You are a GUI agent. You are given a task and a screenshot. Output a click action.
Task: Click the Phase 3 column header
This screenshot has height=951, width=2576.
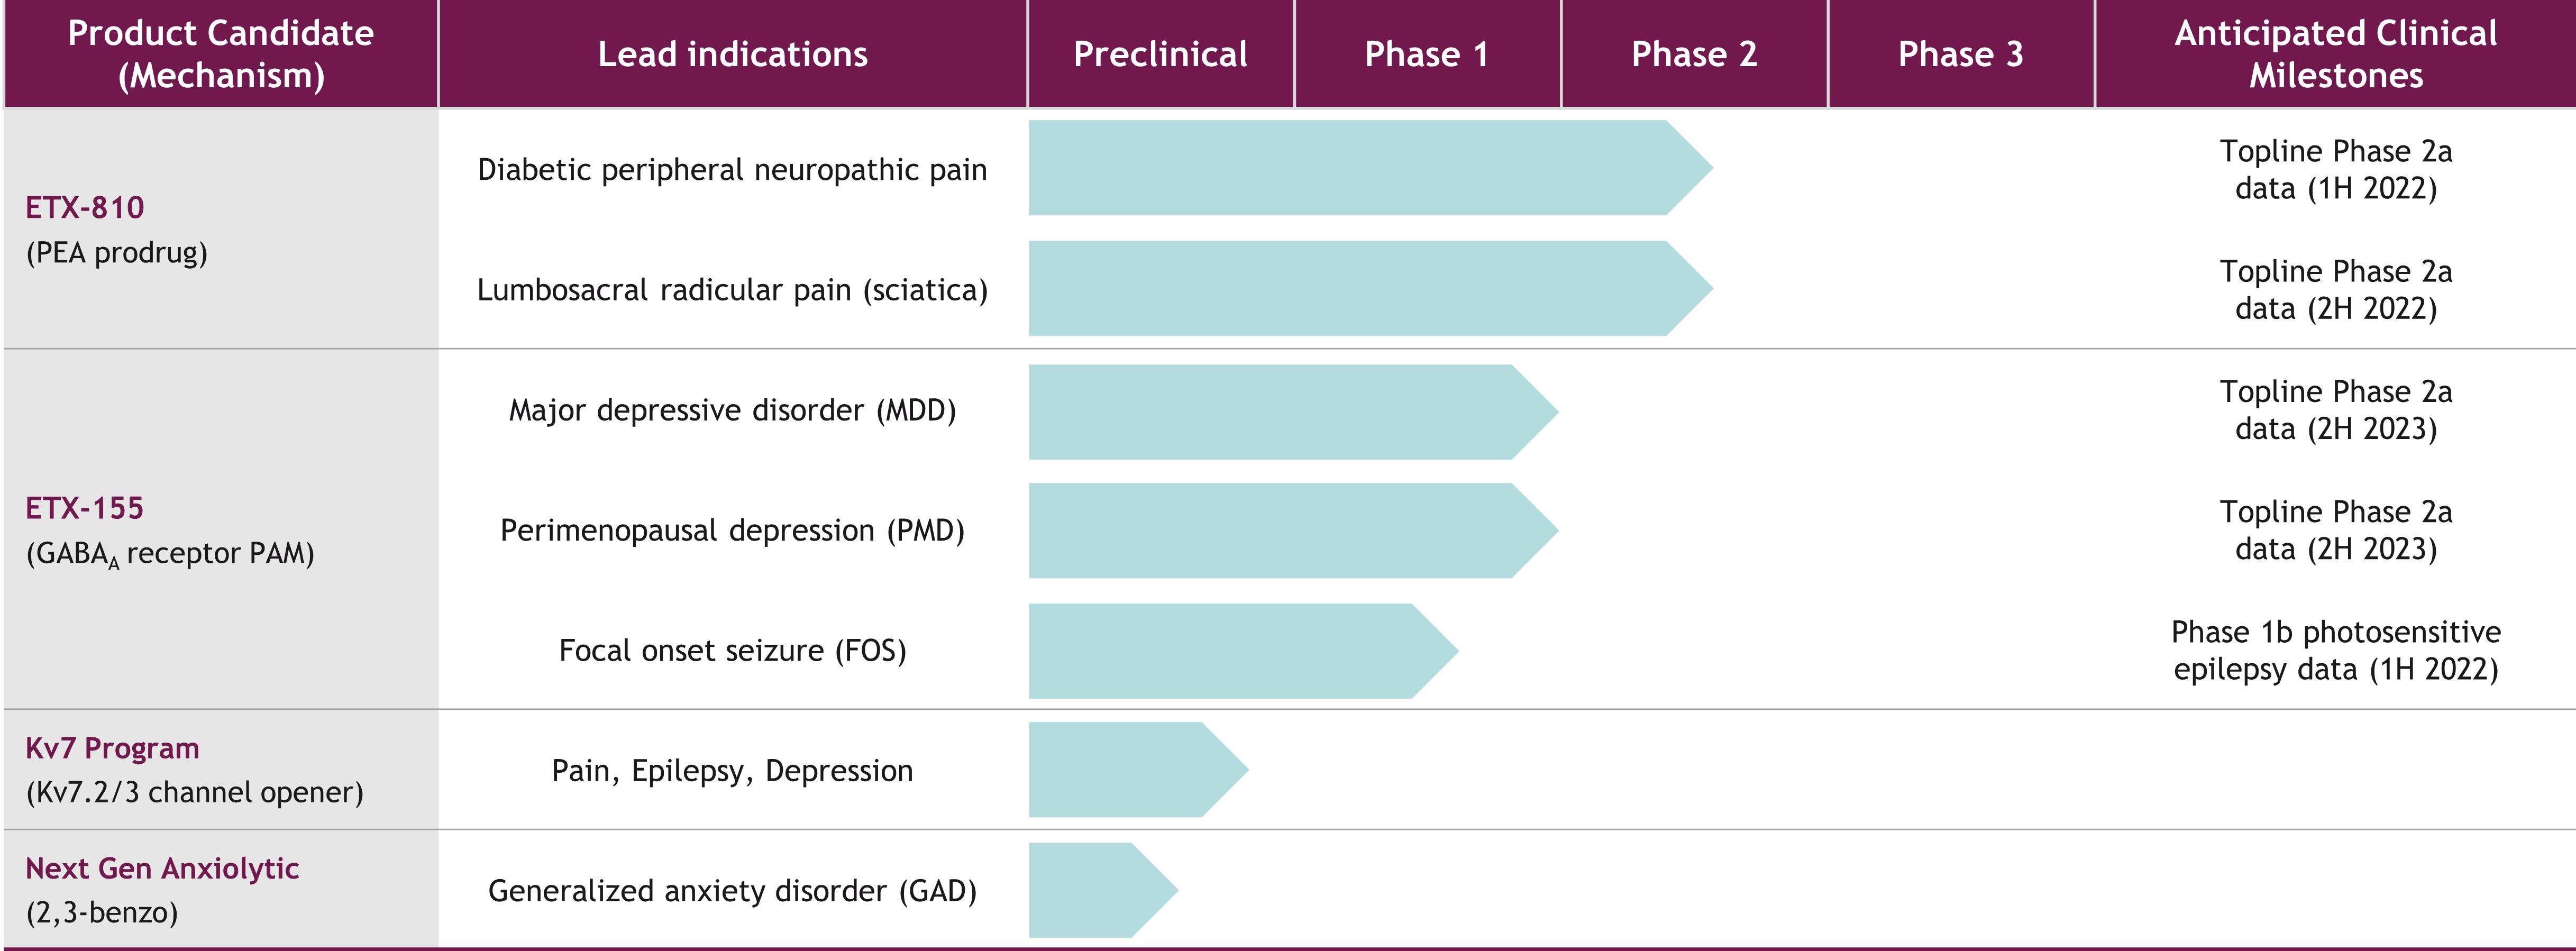click(x=1961, y=54)
